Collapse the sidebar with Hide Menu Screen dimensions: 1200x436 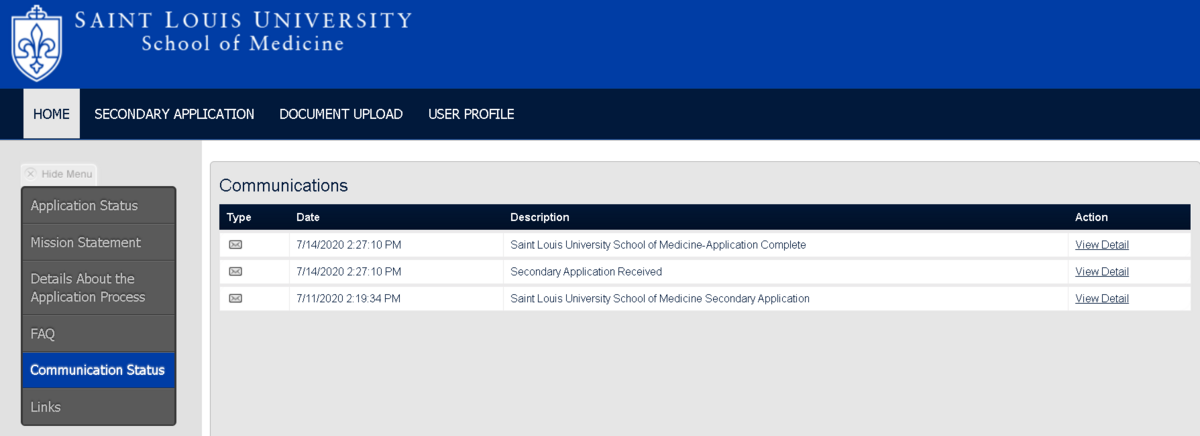(x=59, y=174)
